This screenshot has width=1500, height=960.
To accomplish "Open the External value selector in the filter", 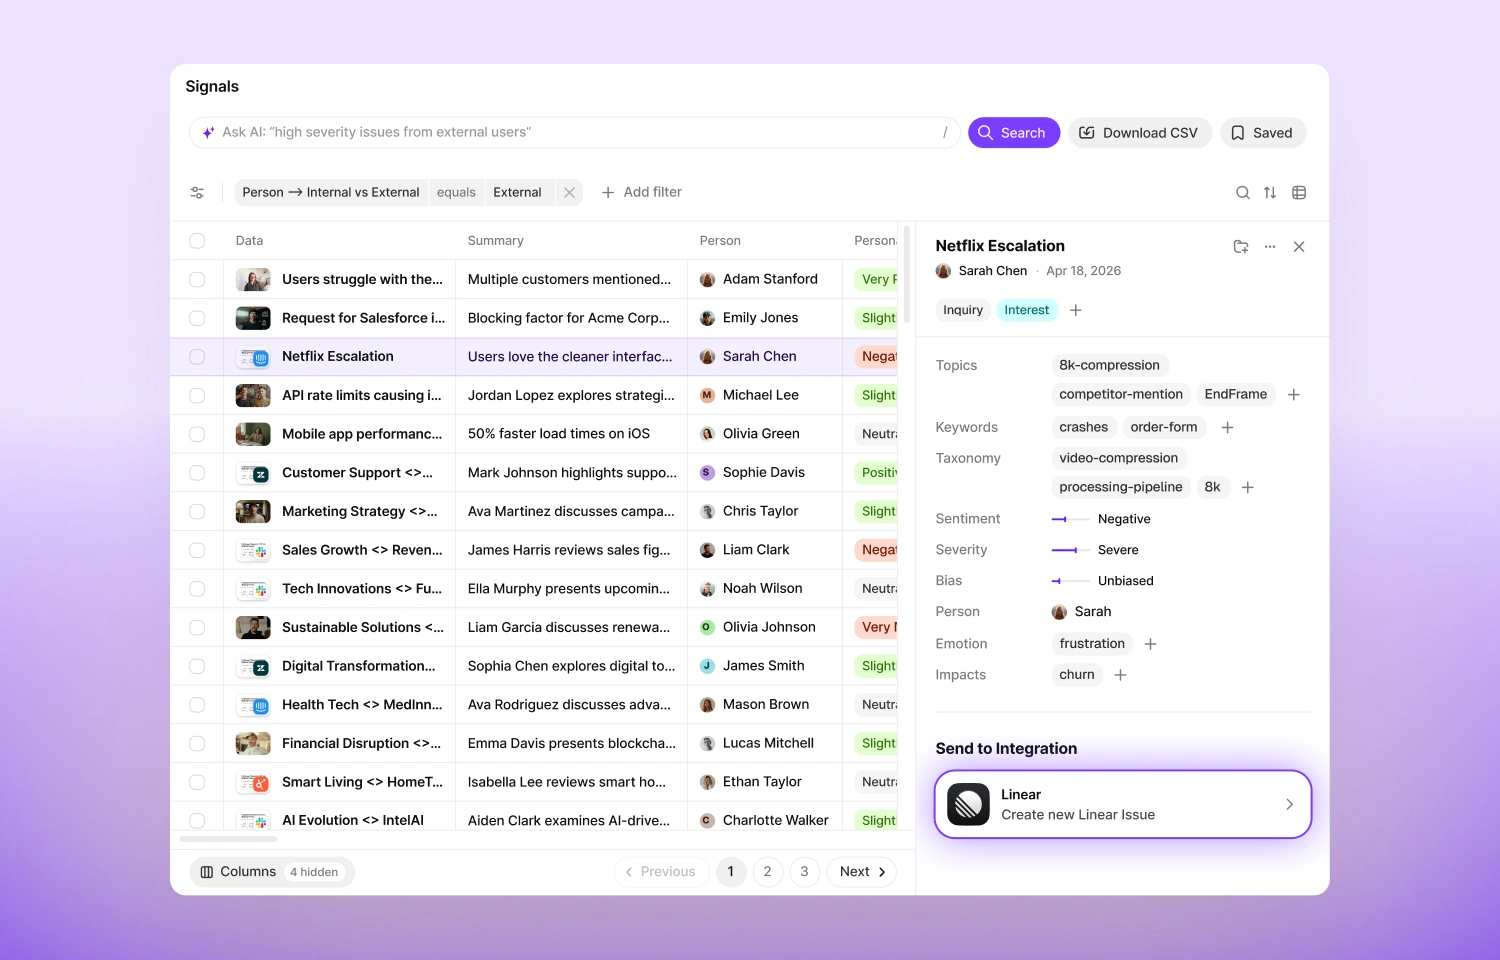I will pos(517,192).
